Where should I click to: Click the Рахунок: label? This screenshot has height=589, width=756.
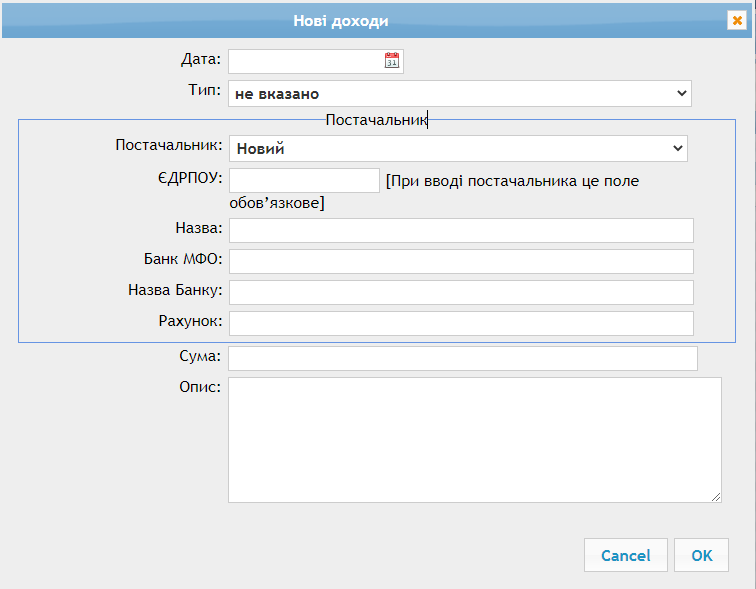pyautogui.click(x=190, y=321)
